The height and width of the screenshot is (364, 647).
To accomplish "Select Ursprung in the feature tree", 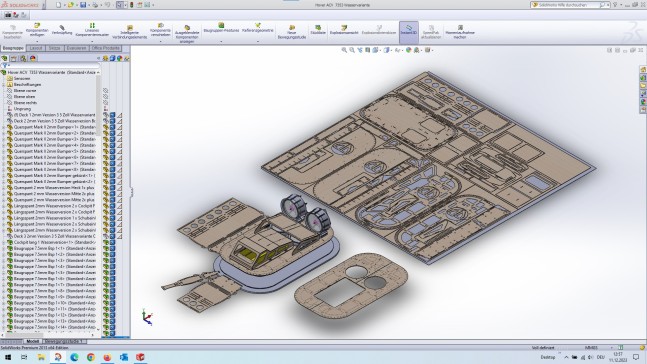I will click(x=22, y=109).
